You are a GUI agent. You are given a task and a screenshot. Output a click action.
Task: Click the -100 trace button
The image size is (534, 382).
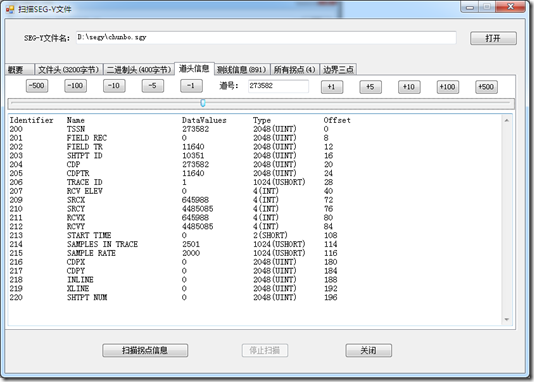tap(75, 86)
